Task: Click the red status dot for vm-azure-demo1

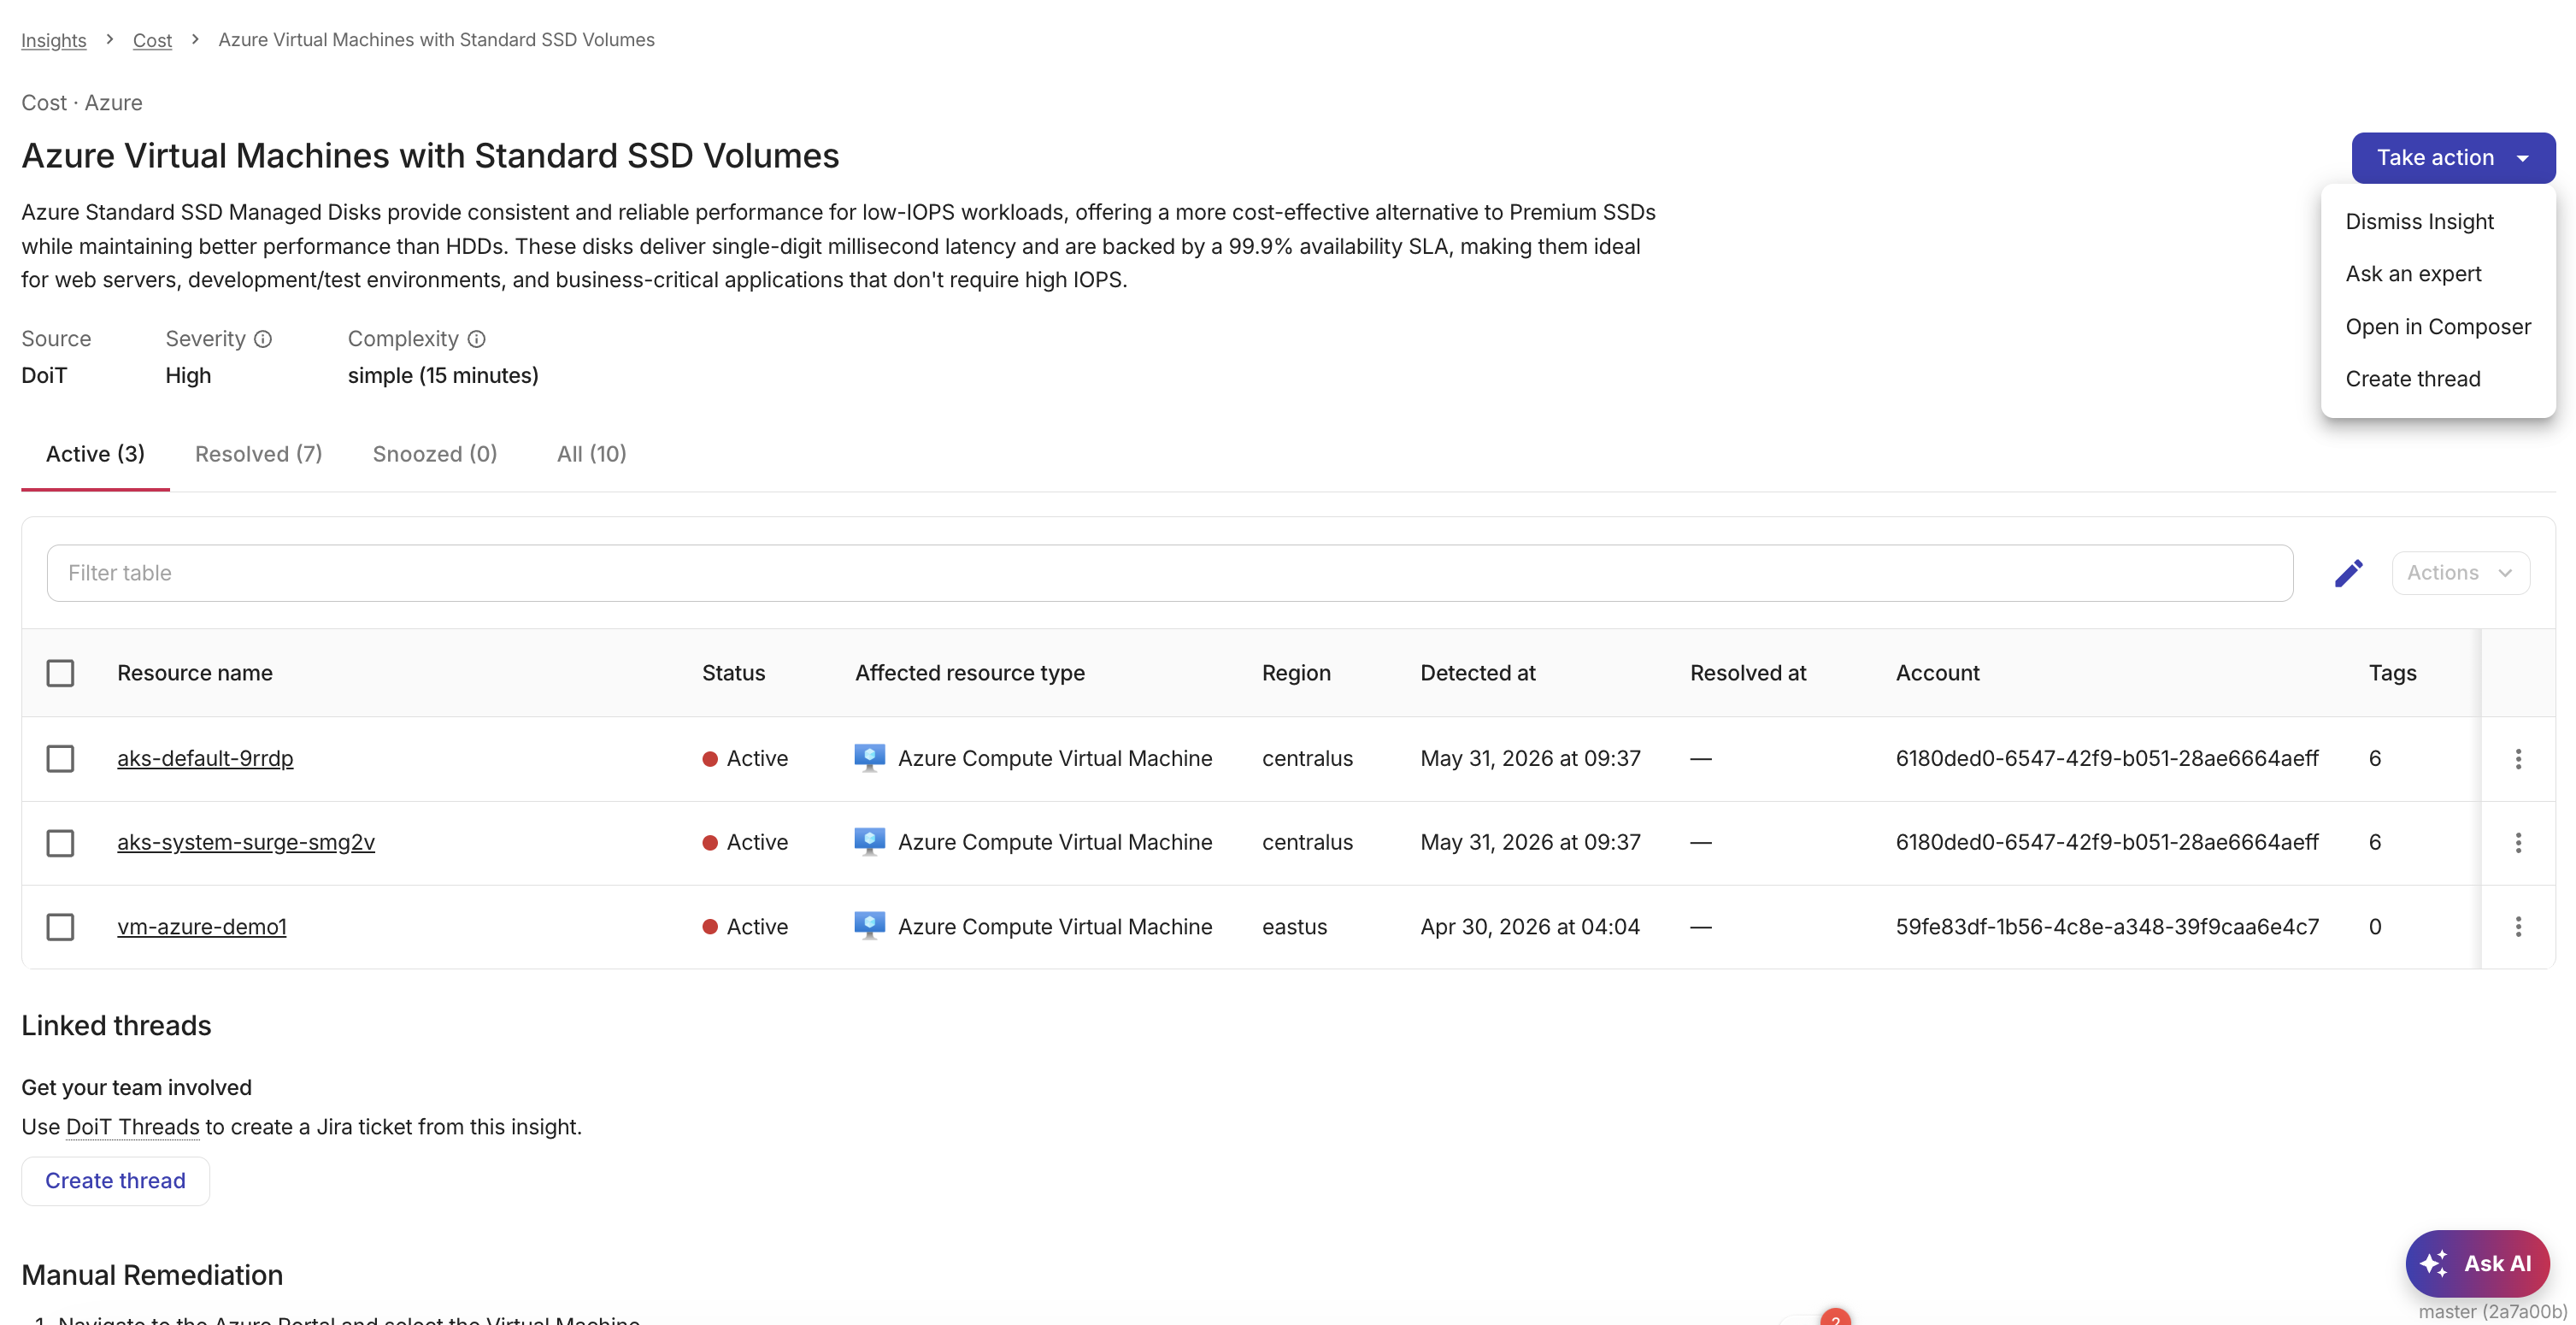Action: (x=710, y=927)
